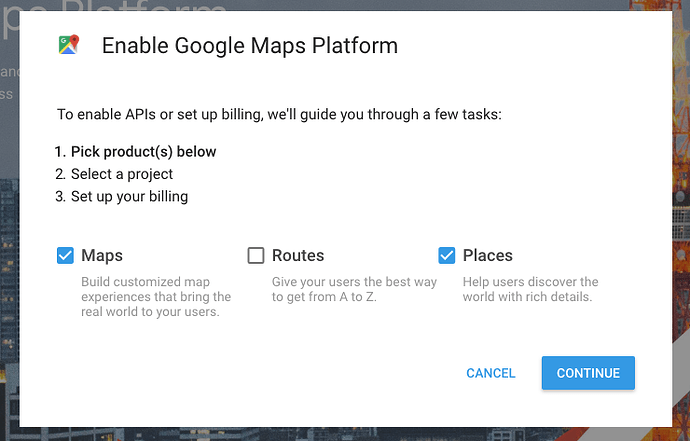This screenshot has width=690, height=441.
Task: Click 'Build customized map experiences' description
Action: point(156,297)
